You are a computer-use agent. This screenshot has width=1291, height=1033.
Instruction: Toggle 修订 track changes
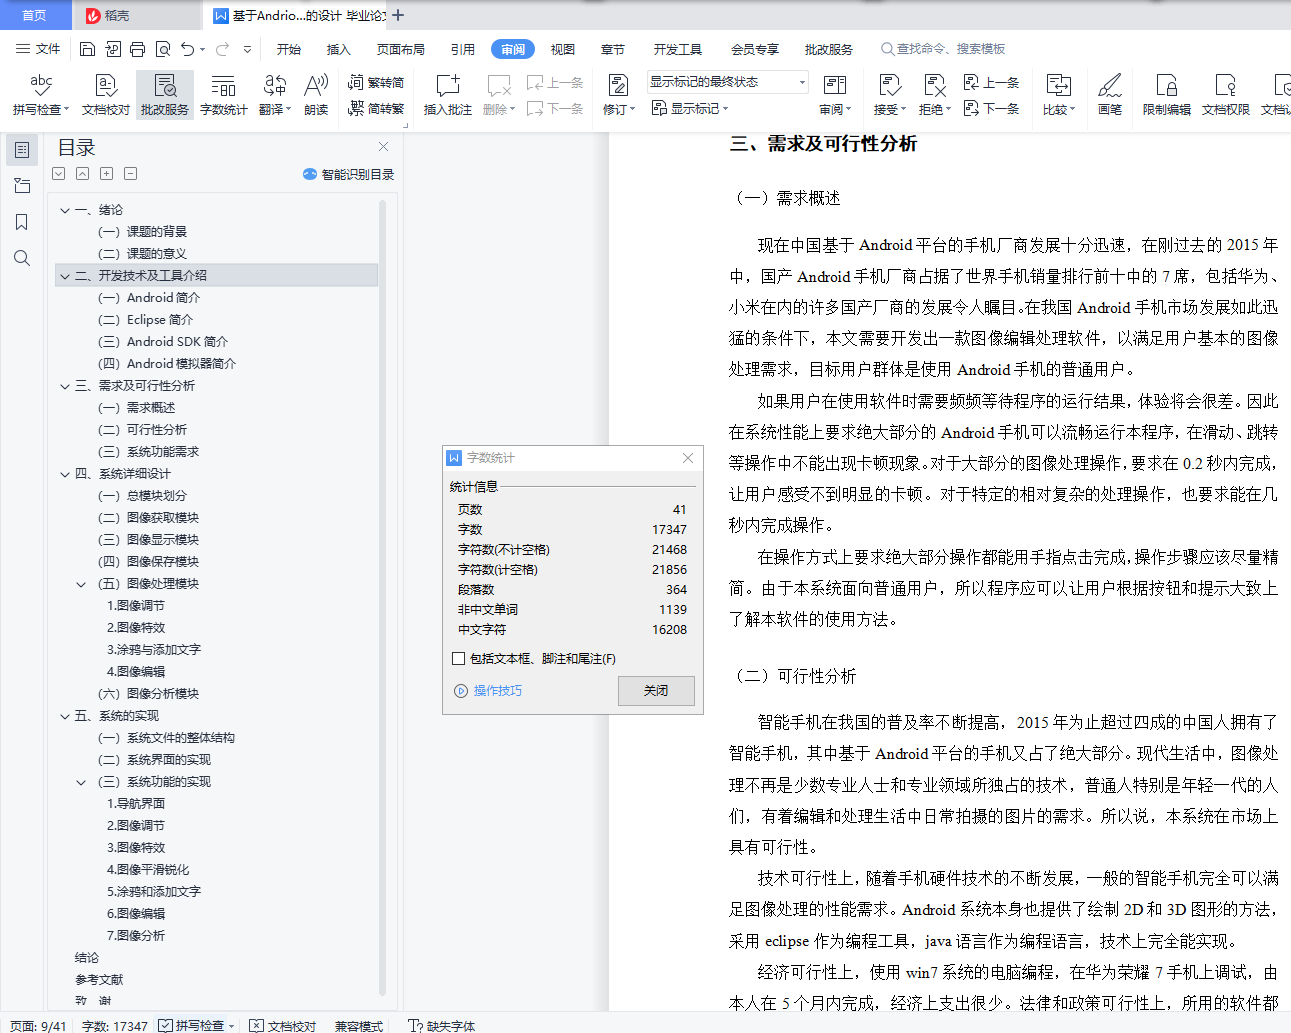tap(619, 95)
